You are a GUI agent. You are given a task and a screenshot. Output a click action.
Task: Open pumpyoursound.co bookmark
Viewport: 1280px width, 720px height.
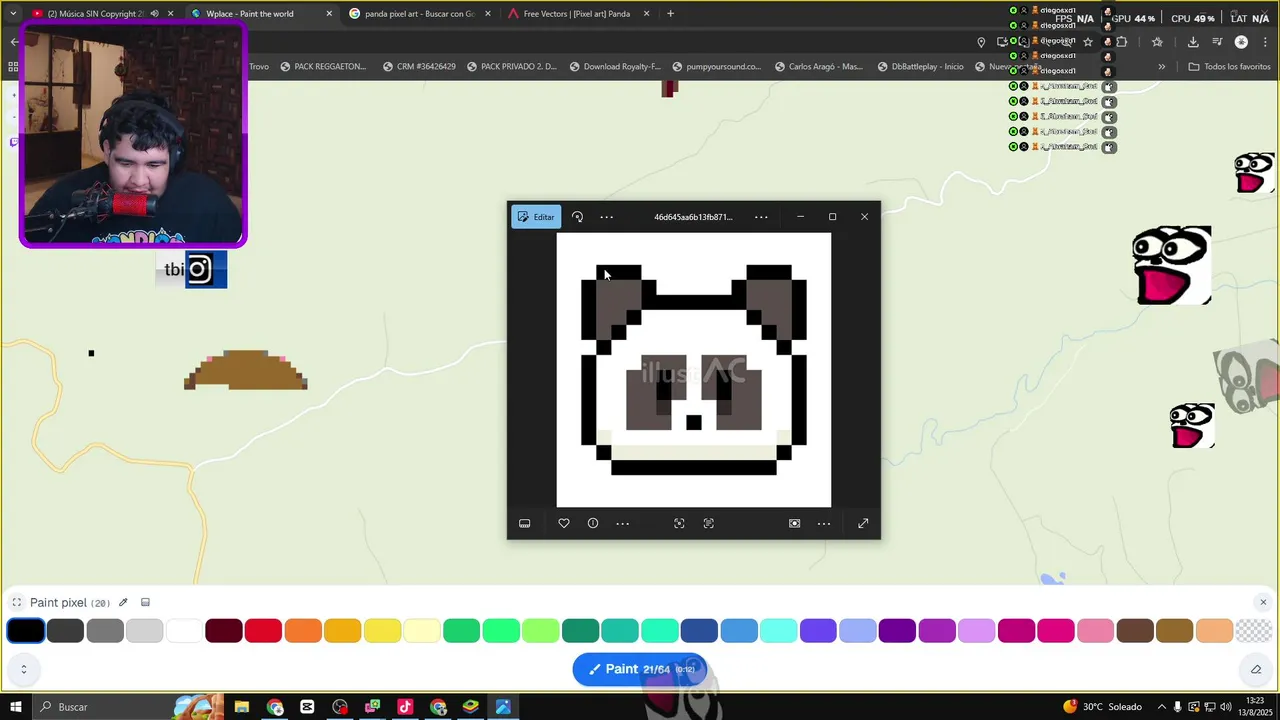716,67
